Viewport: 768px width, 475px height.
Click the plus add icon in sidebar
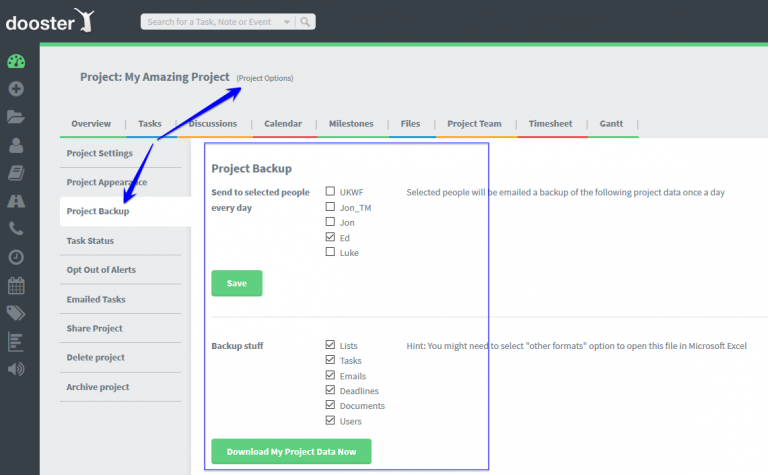pos(16,89)
